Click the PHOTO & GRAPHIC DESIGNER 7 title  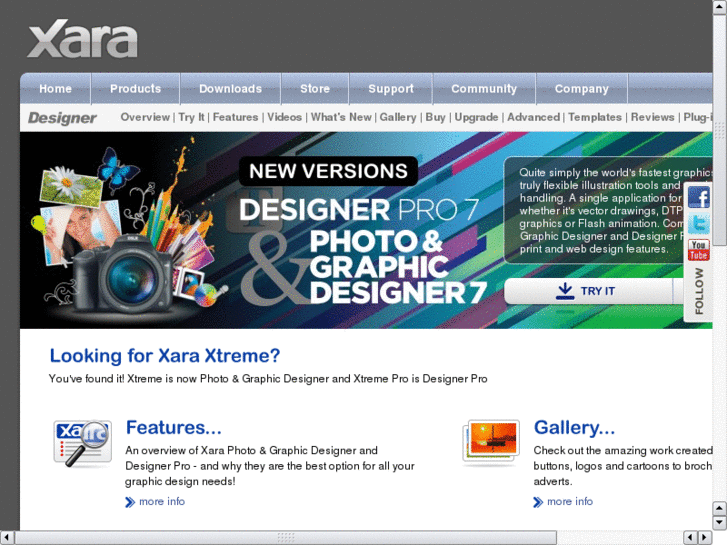pos(398,267)
